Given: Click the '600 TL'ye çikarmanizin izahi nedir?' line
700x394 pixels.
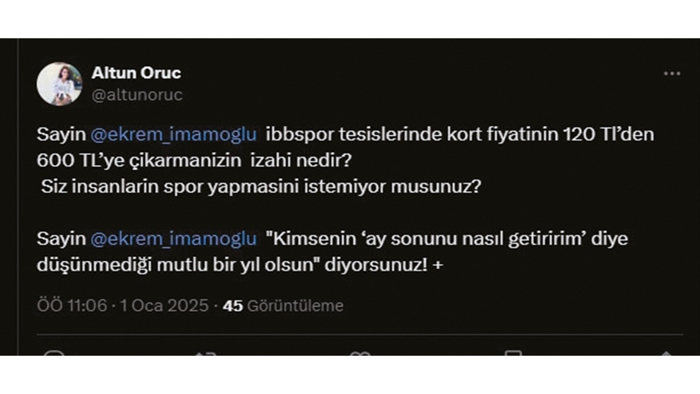Looking at the screenshot, I should point(194,161).
